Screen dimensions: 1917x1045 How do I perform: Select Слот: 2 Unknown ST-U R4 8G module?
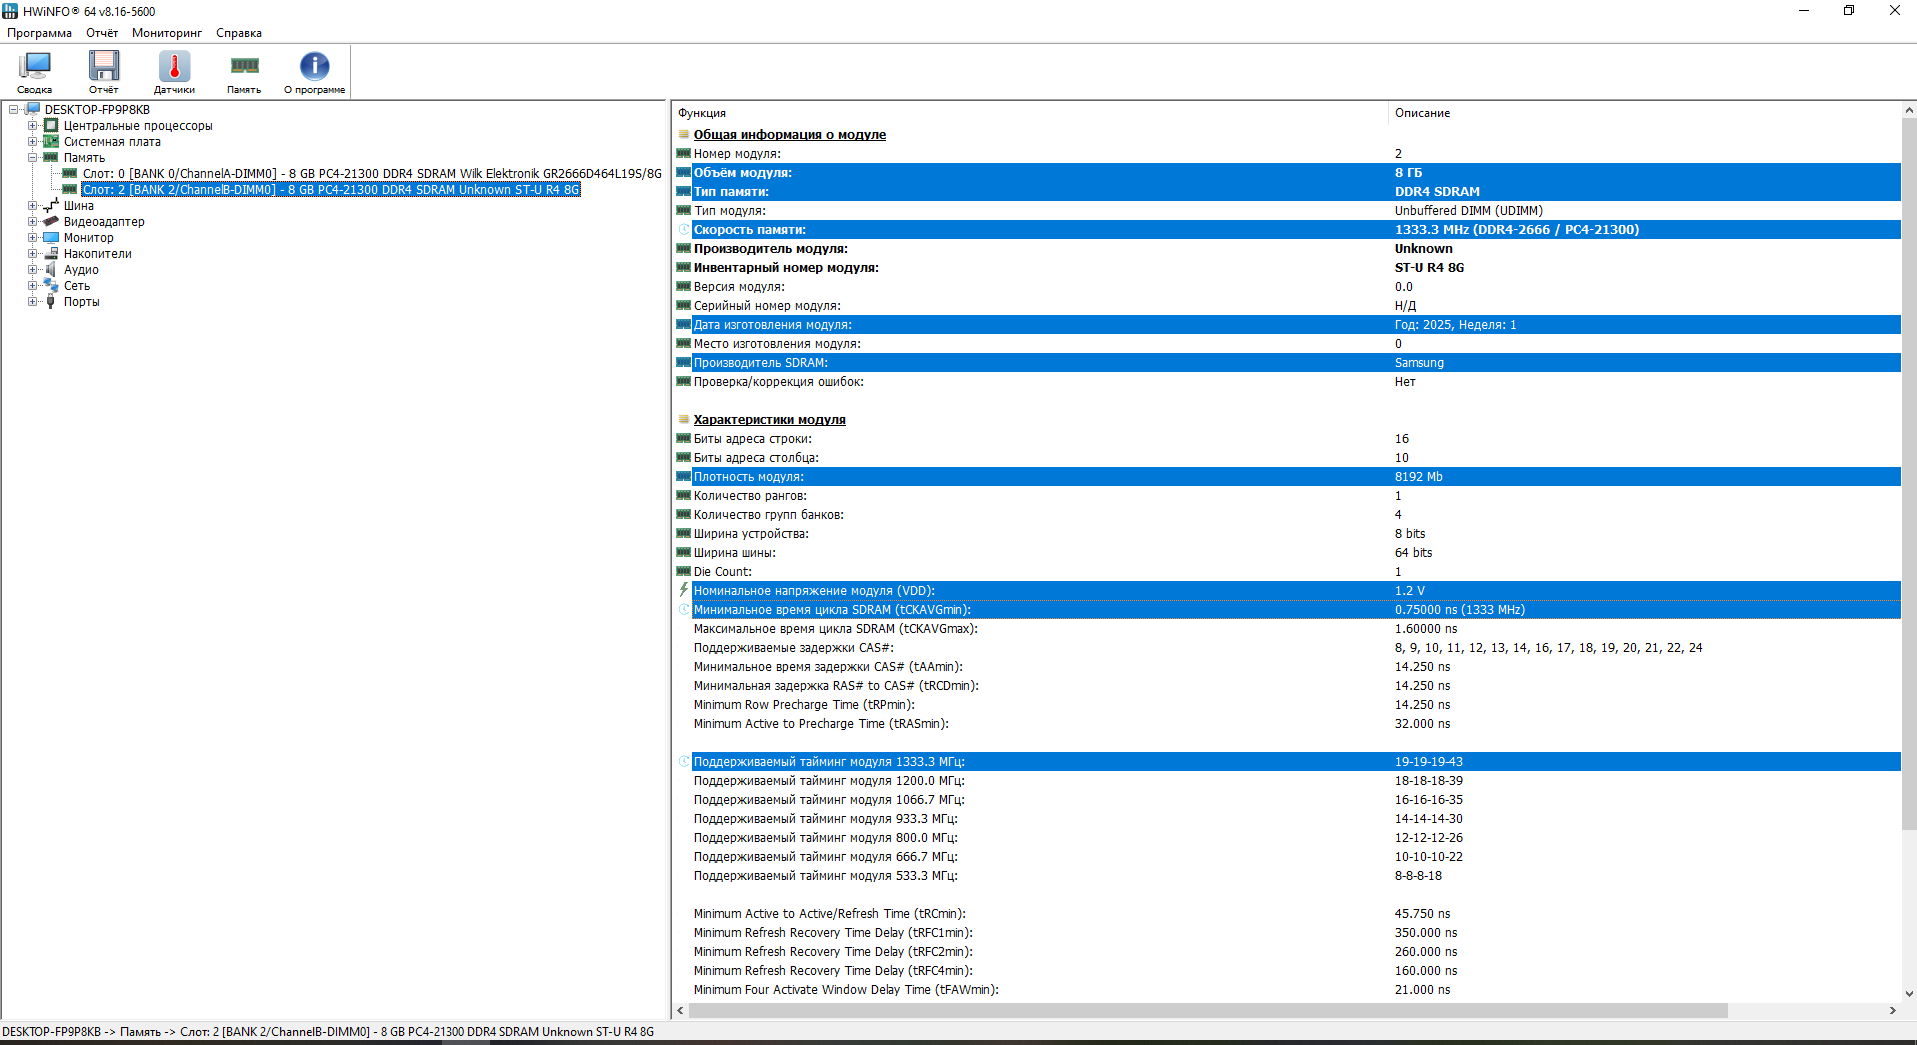[330, 189]
